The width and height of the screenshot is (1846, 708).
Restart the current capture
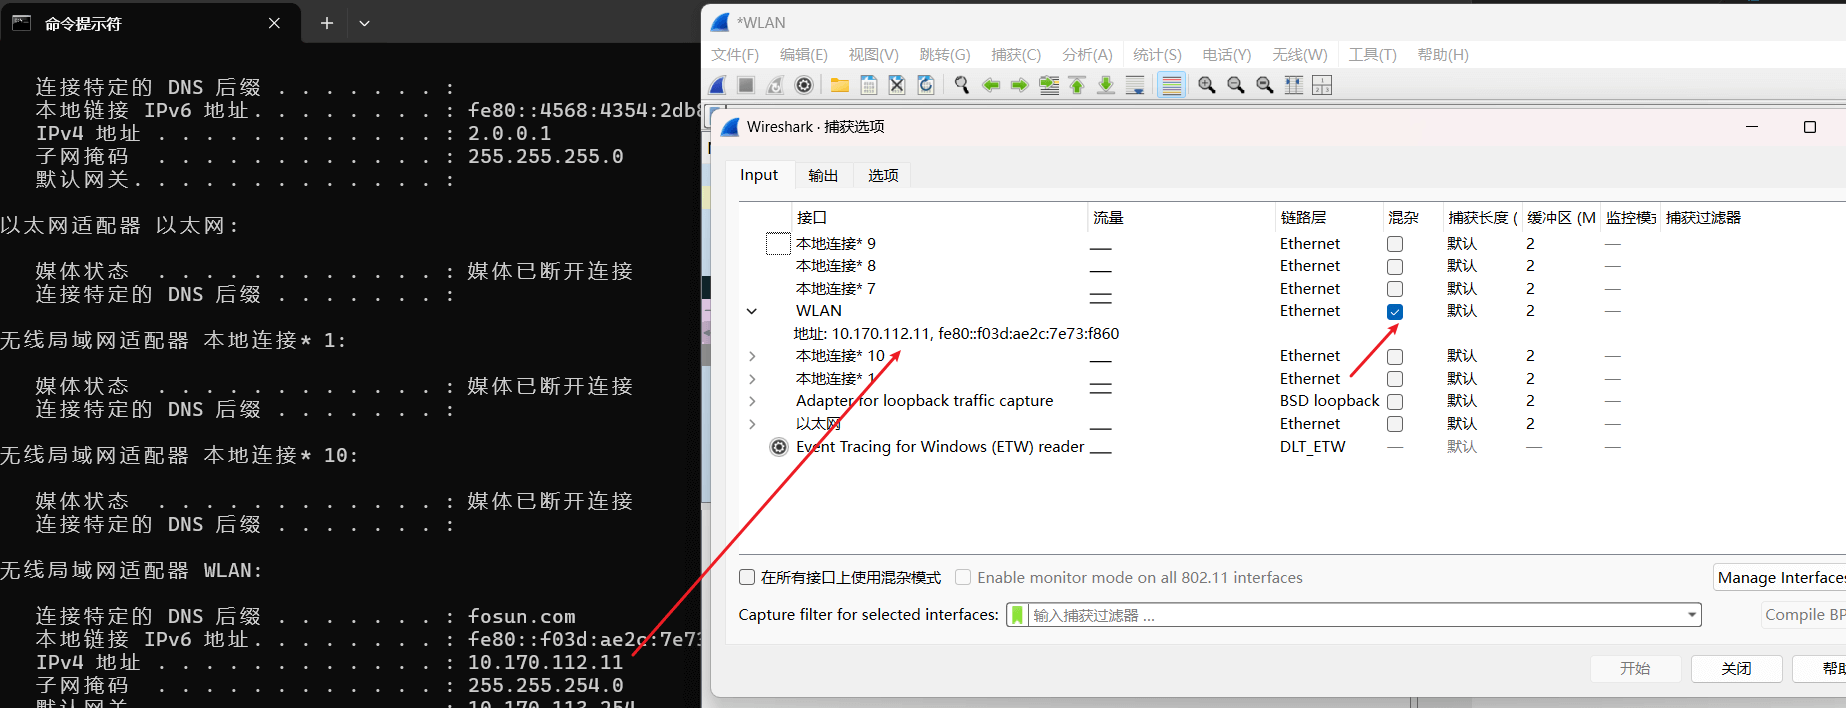point(775,85)
